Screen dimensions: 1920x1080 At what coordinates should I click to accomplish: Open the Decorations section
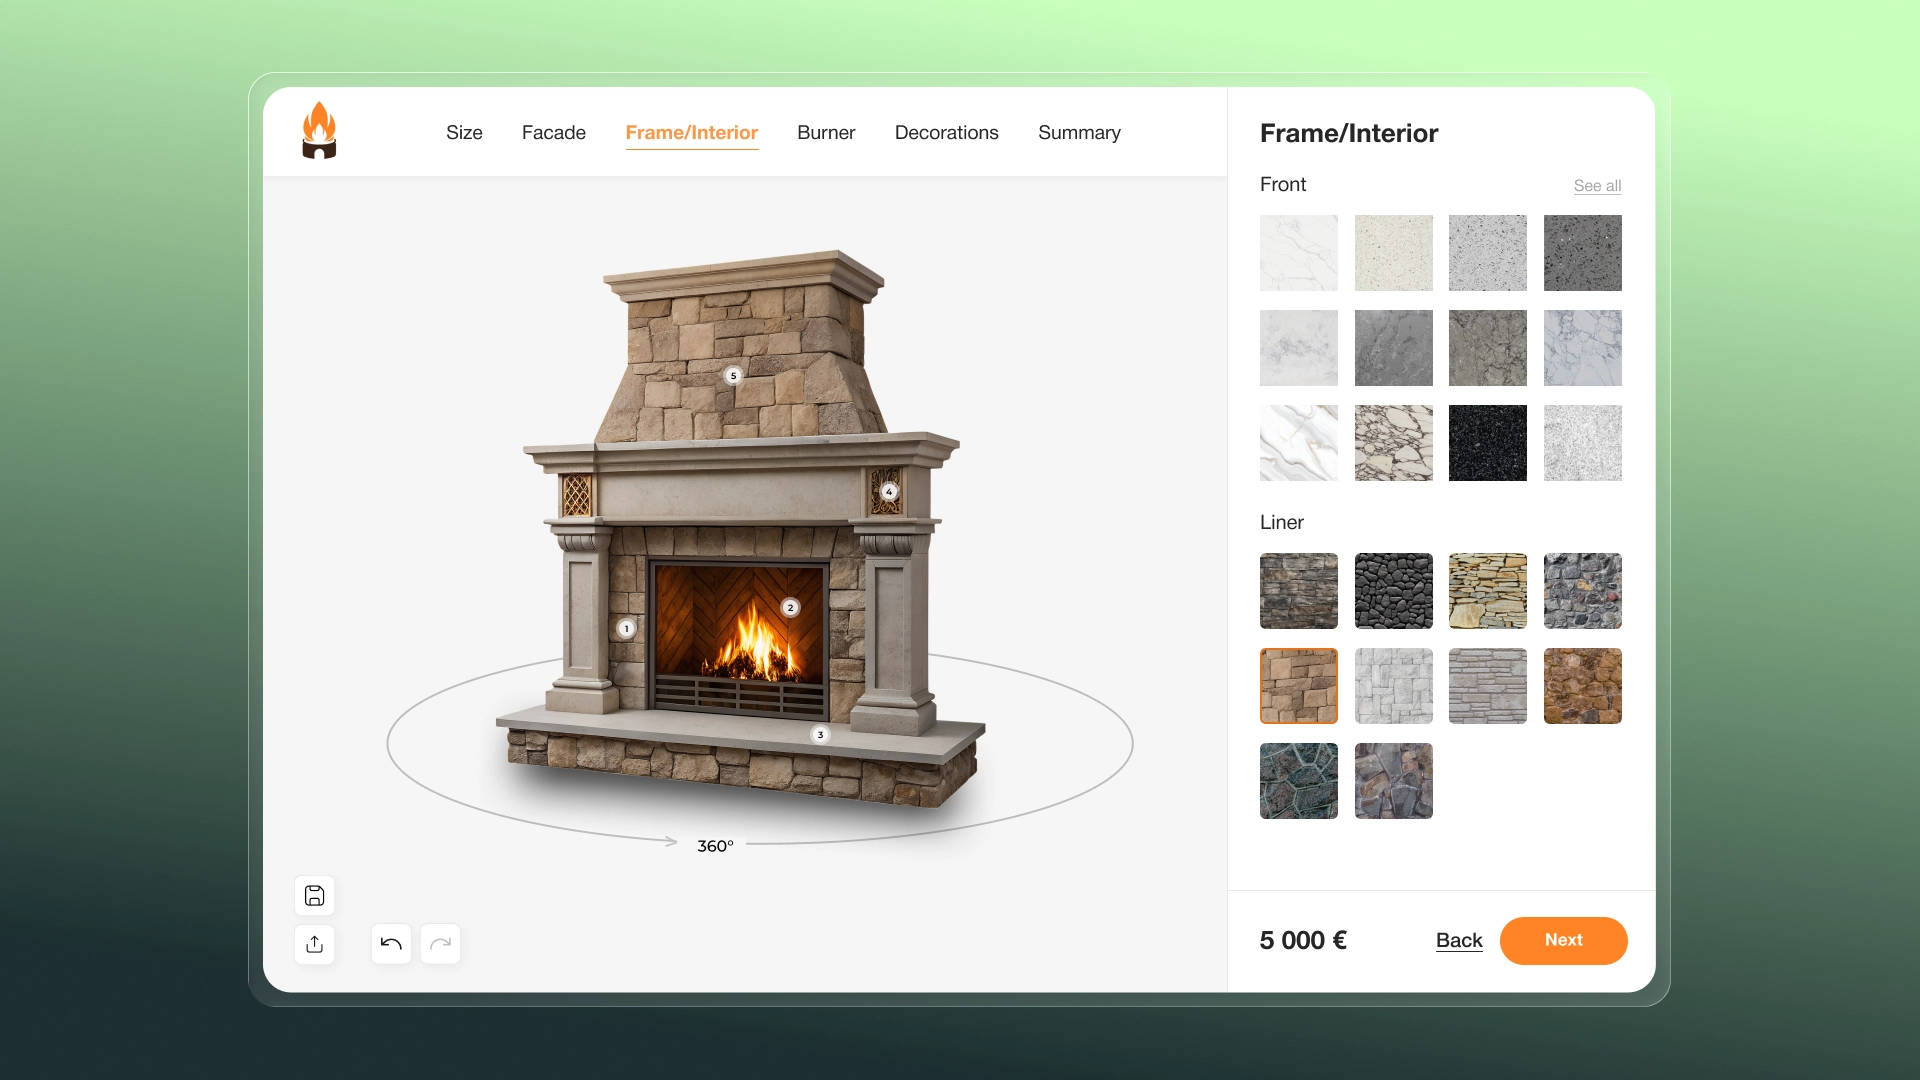[946, 132]
